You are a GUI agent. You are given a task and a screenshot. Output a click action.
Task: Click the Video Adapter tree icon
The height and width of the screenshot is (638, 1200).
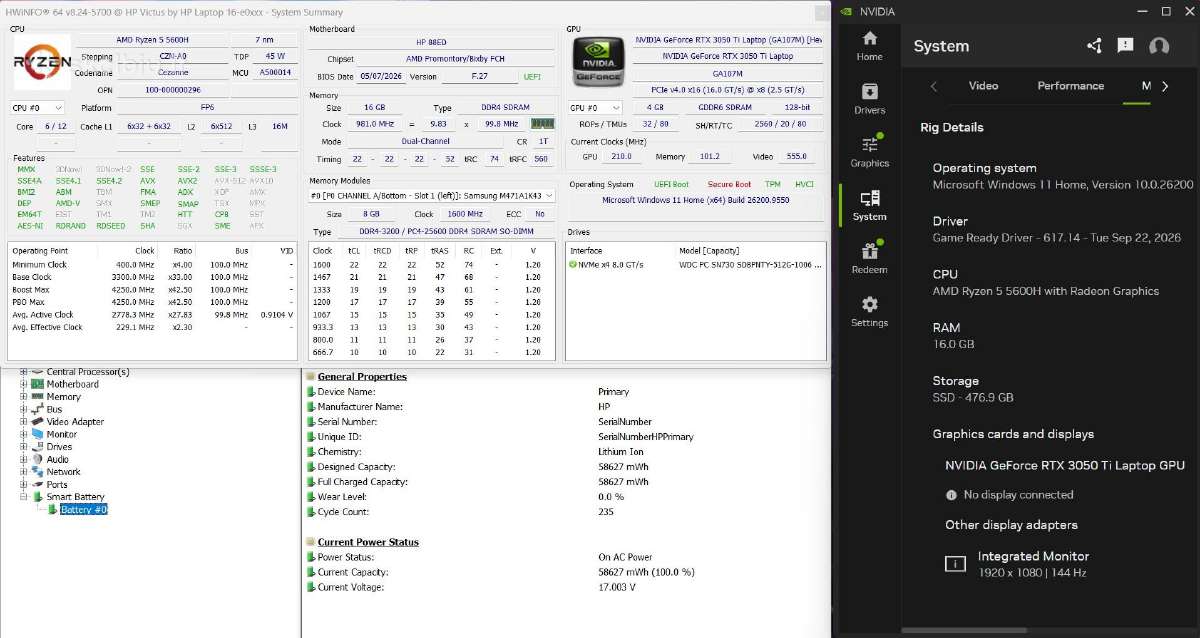37,422
